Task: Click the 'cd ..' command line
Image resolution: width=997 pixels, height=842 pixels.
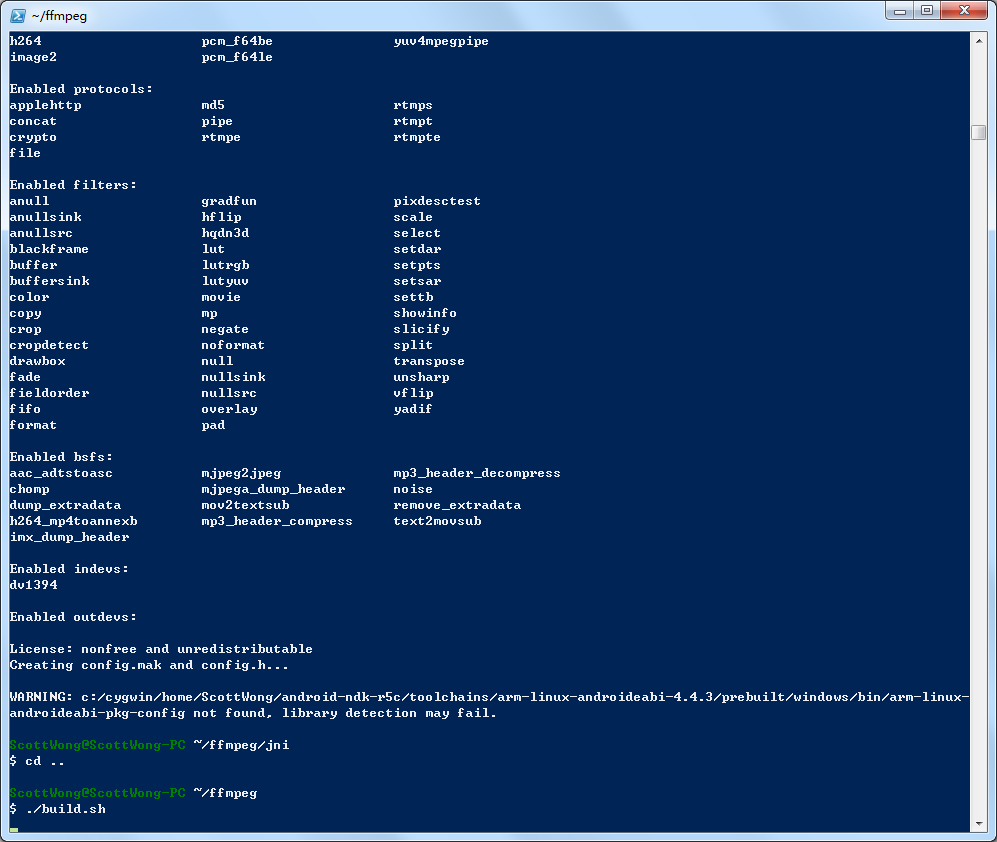Action: coord(45,761)
